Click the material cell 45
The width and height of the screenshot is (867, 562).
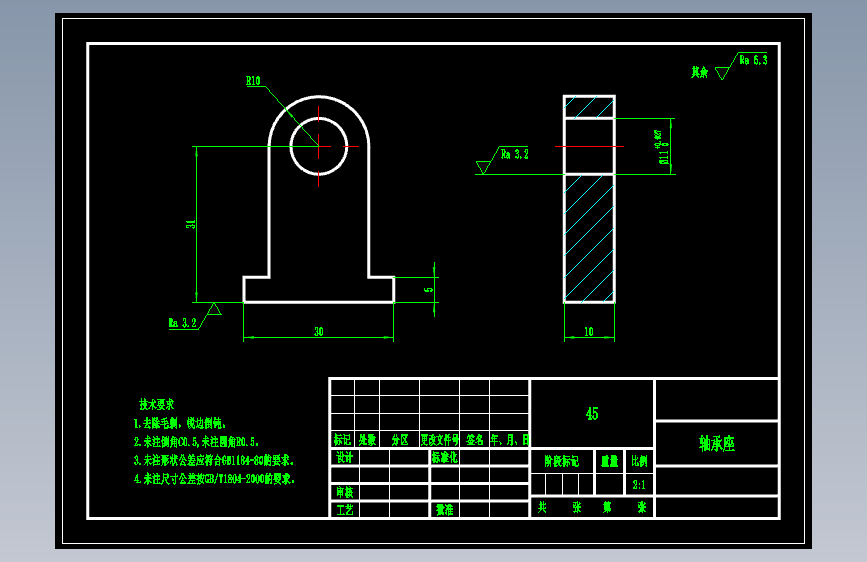592,414
